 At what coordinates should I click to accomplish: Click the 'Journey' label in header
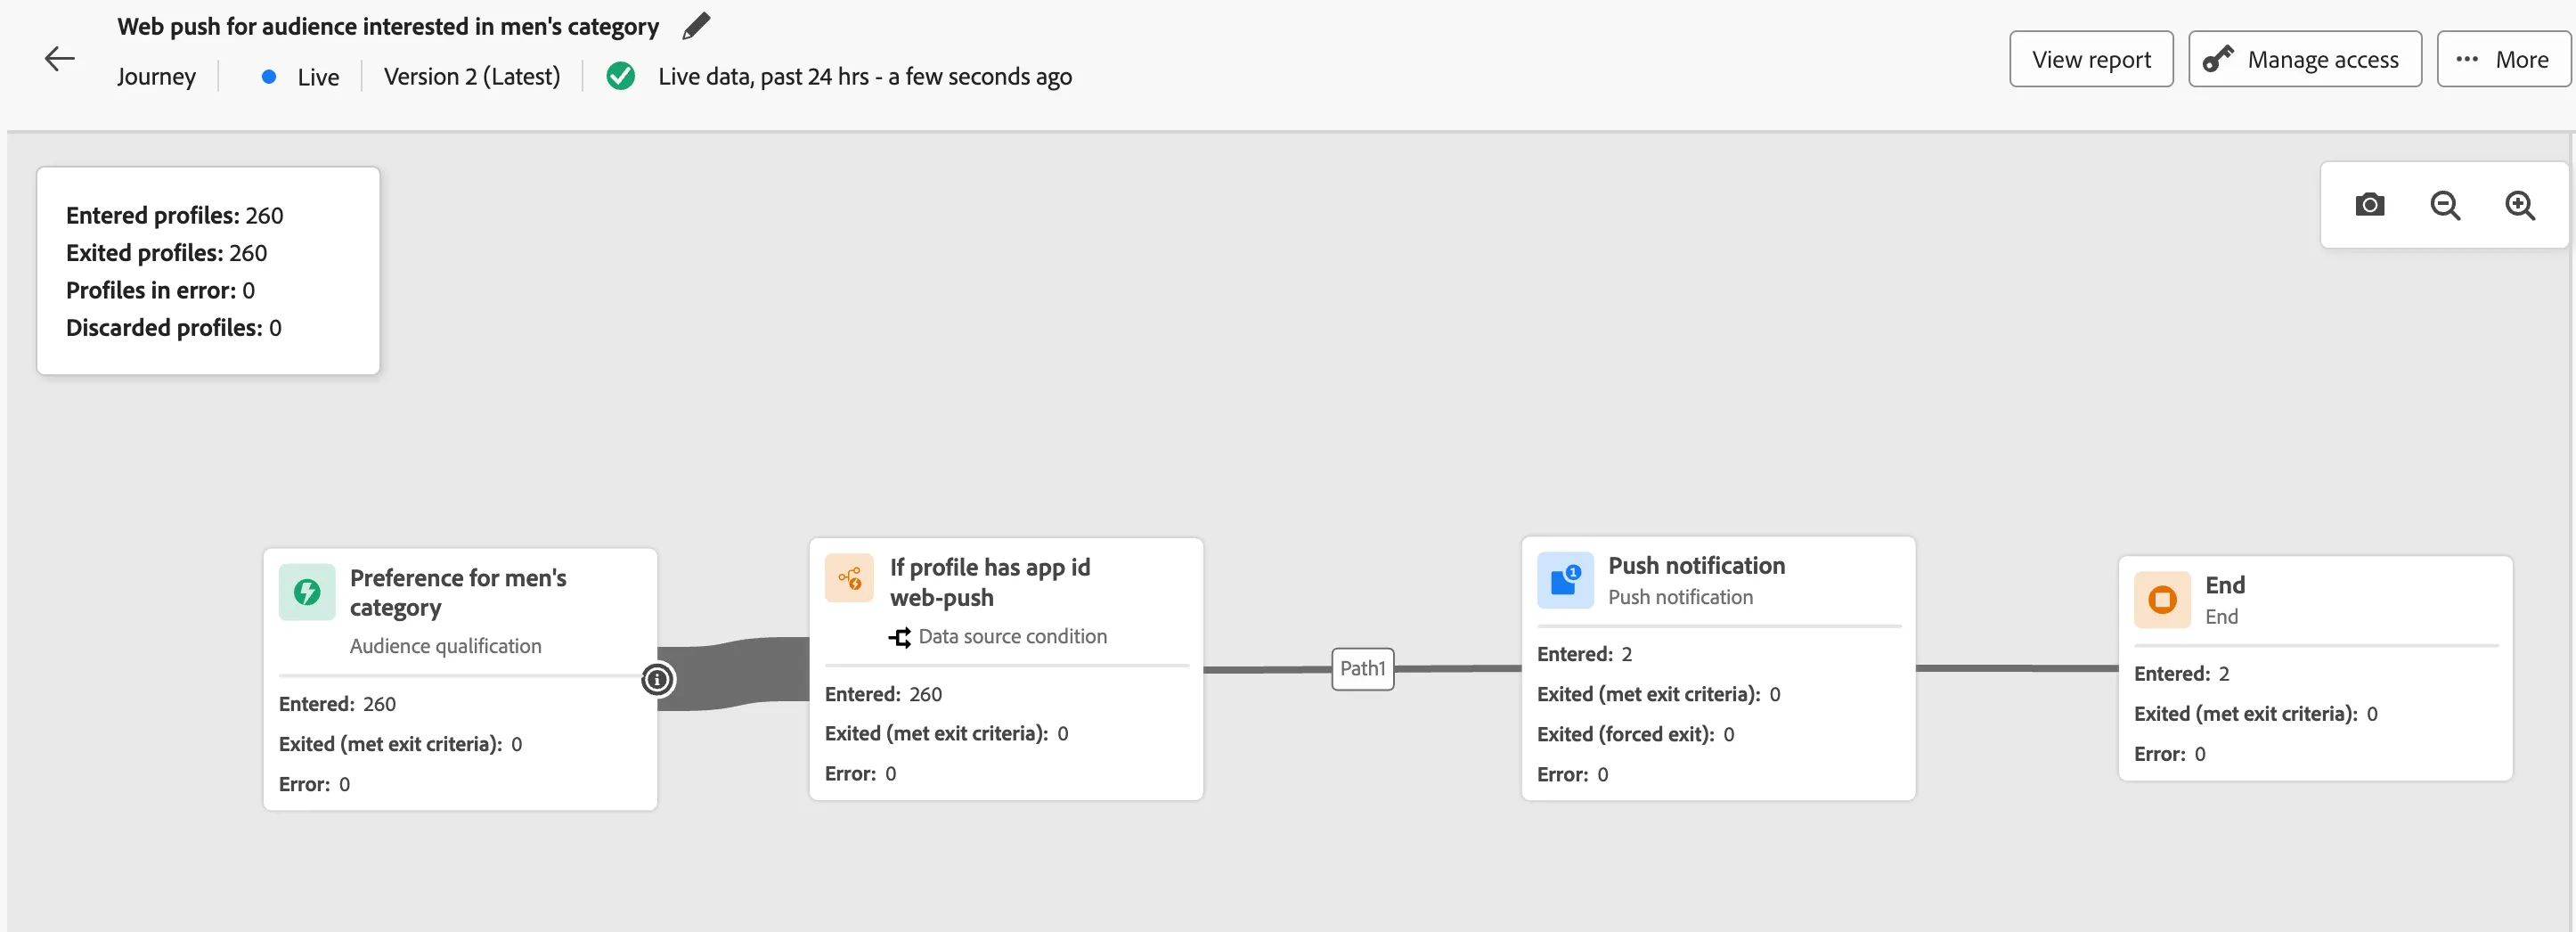156,76
